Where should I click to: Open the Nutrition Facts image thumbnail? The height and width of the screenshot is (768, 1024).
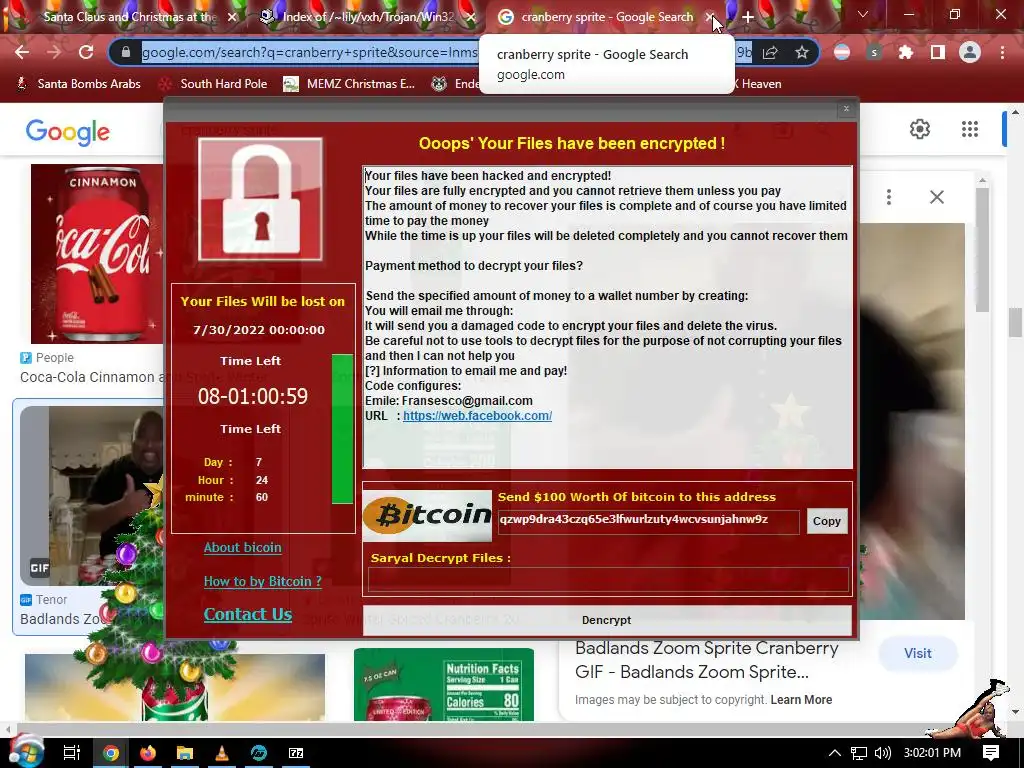443,684
